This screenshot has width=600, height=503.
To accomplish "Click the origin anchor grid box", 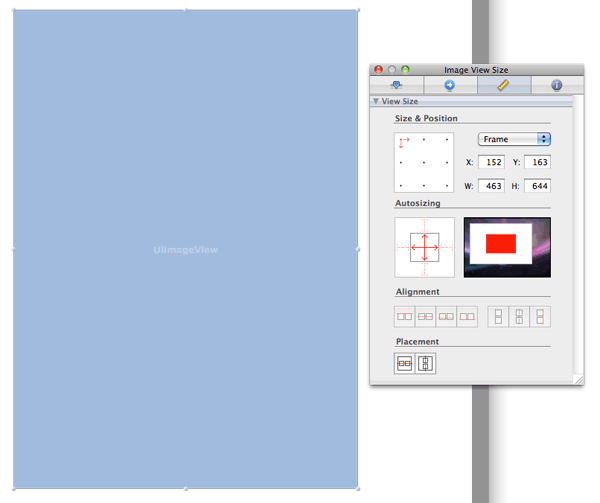I will pos(424,162).
